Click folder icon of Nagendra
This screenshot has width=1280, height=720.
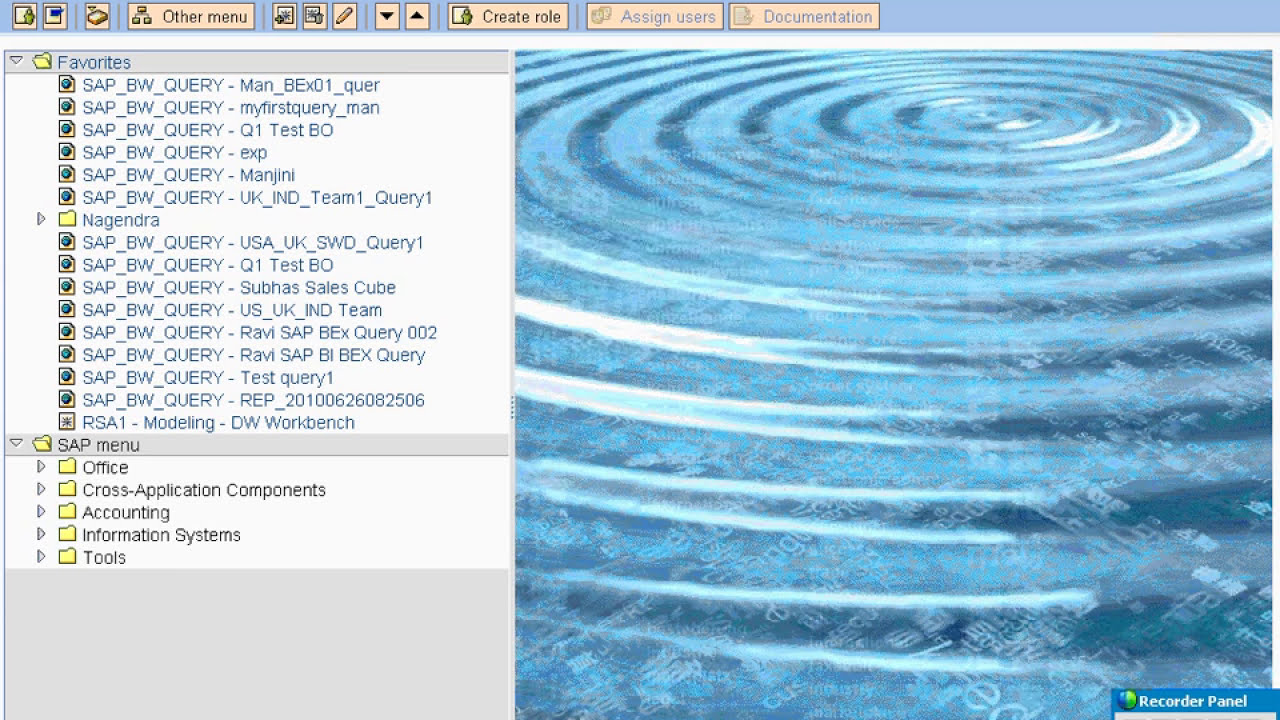[x=67, y=219]
